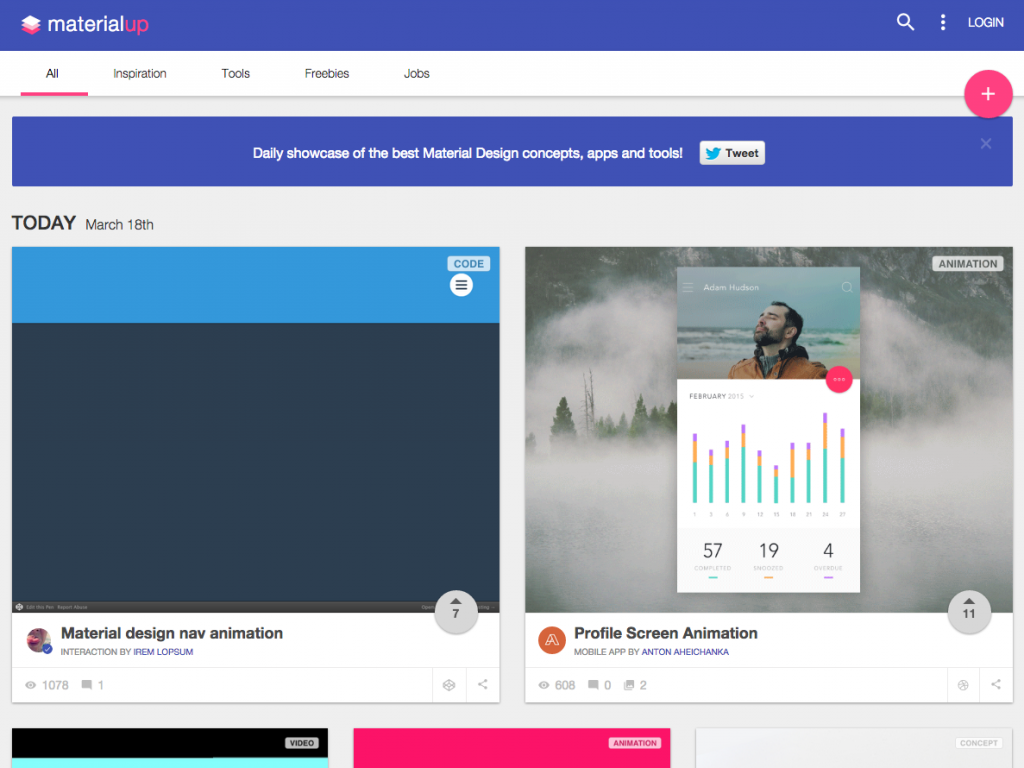Image resolution: width=1024 pixels, height=768 pixels.
Task: Switch to the Freebies tab
Action: click(x=326, y=73)
